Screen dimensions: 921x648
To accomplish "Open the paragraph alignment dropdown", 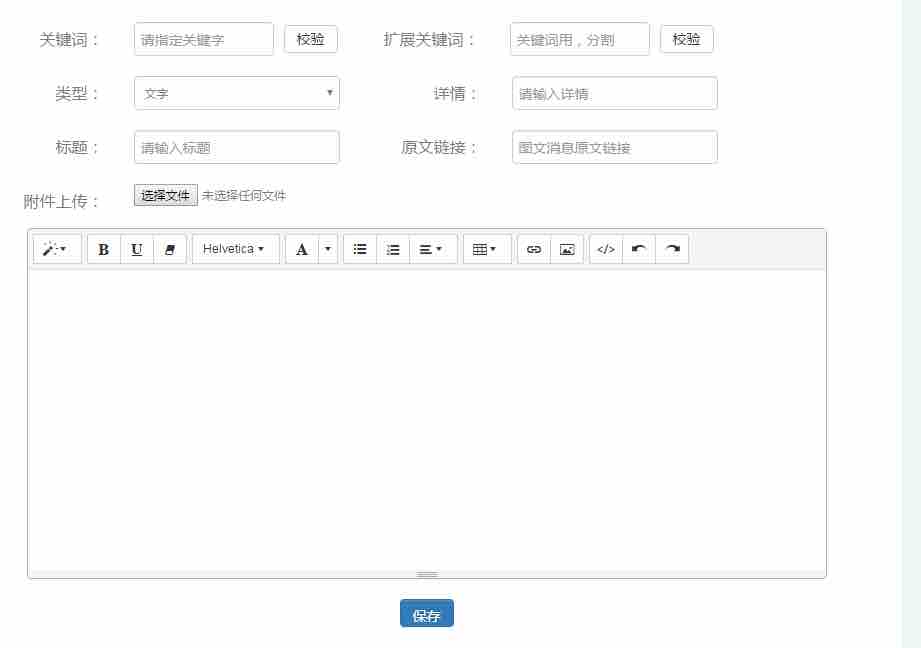I will (433, 249).
